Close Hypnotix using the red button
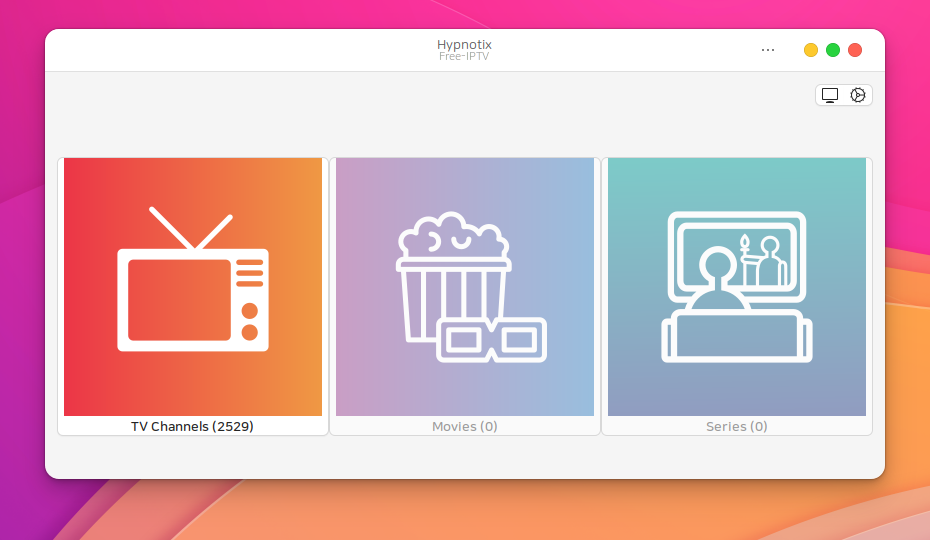 click(855, 50)
